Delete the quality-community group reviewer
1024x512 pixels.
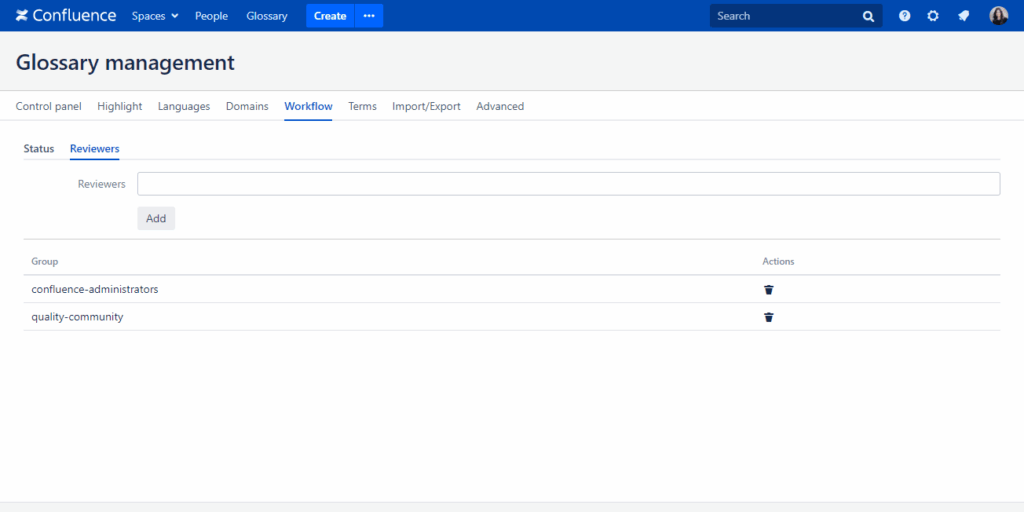[x=769, y=317]
